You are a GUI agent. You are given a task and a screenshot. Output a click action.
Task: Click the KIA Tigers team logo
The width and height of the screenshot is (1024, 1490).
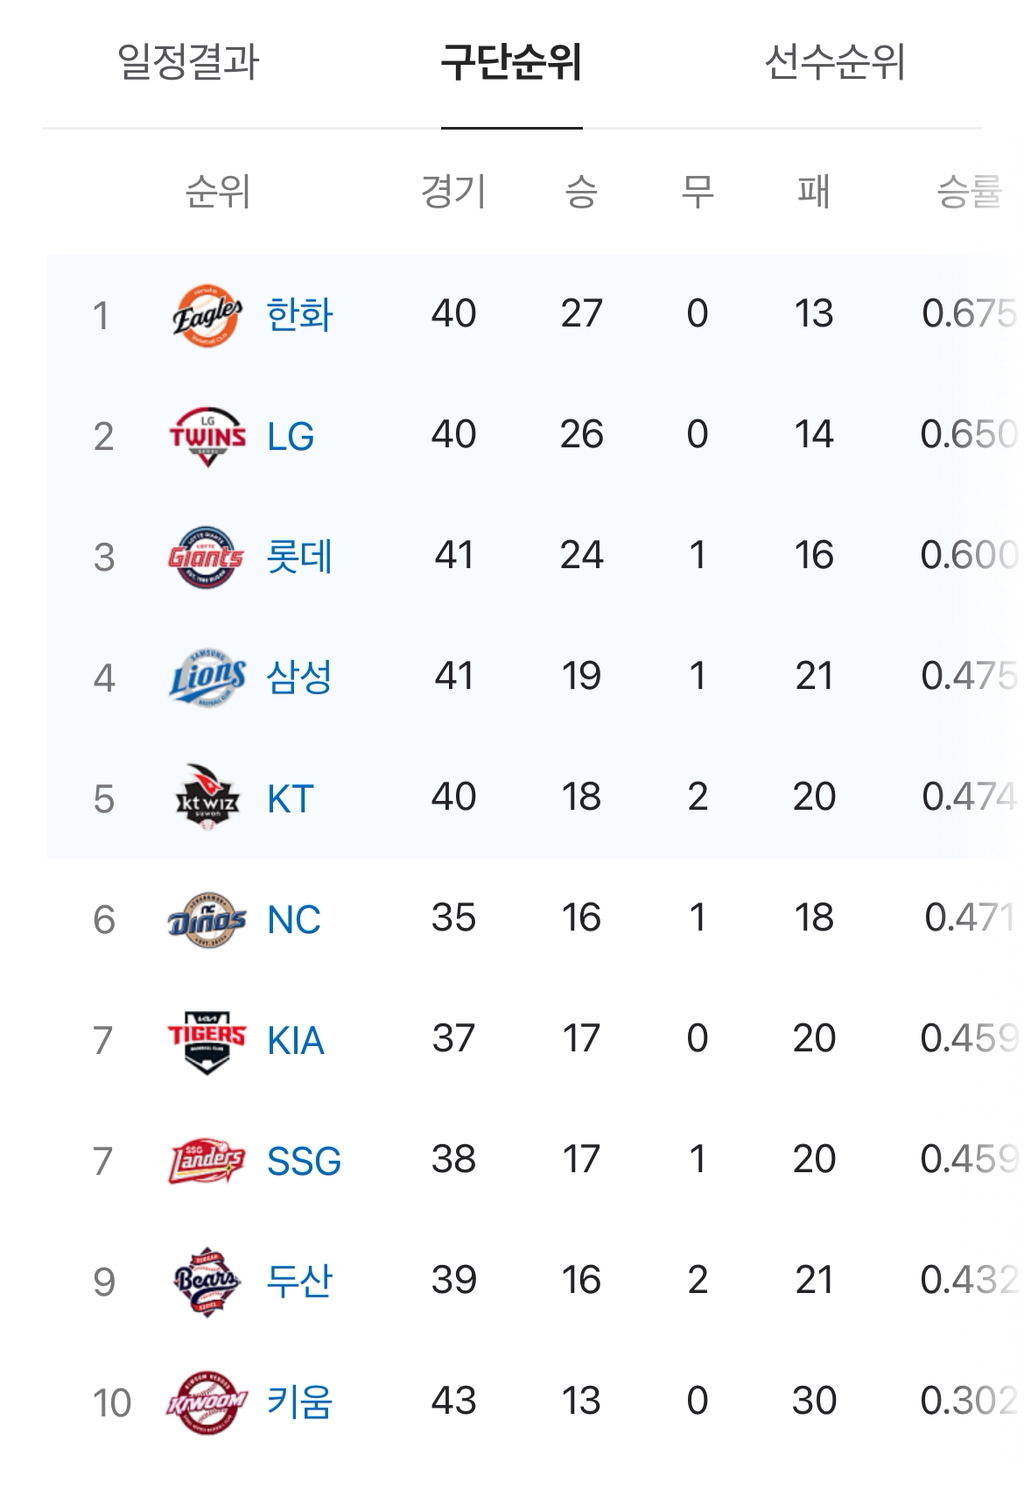[x=207, y=1040]
